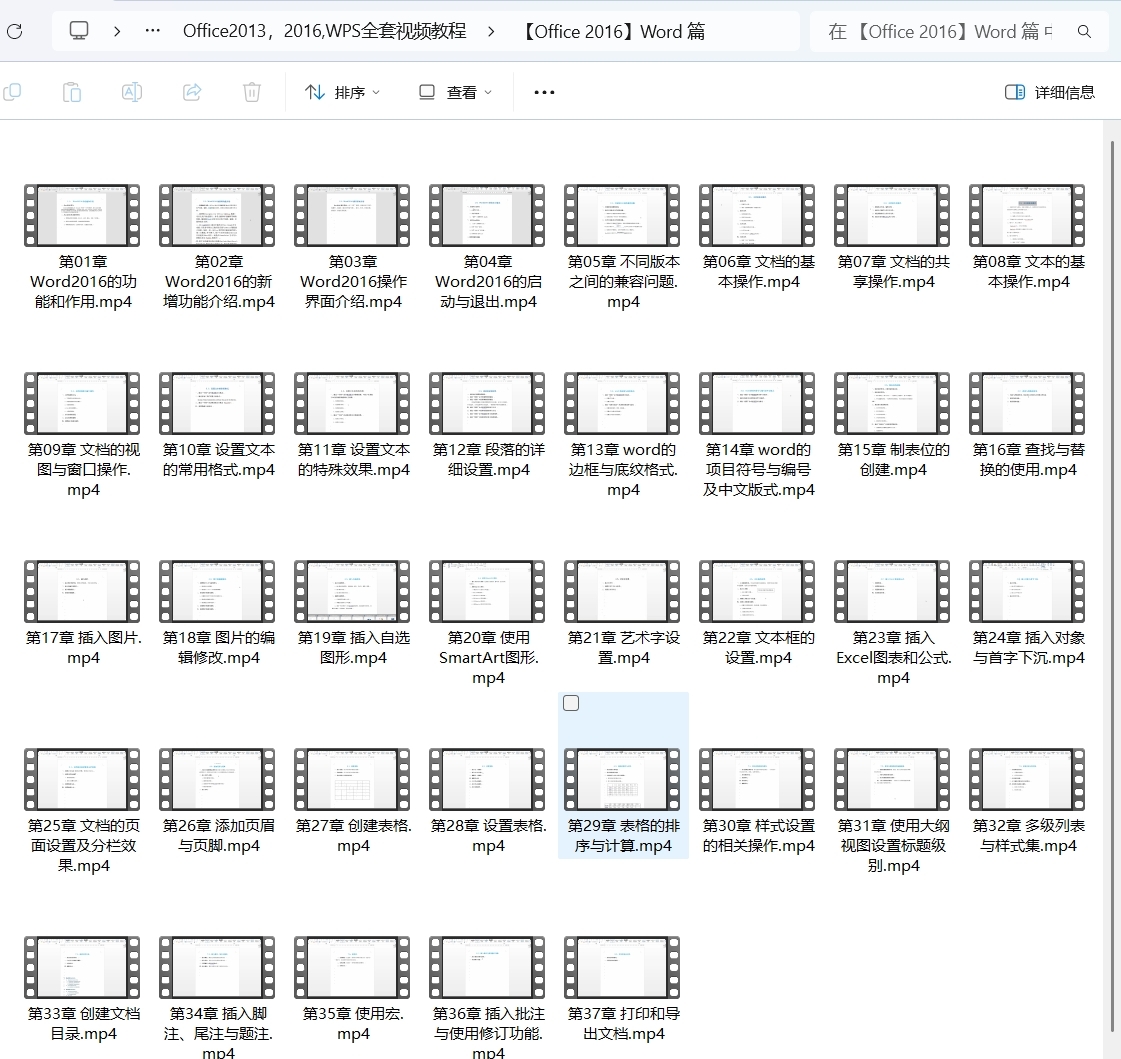Click the Paste toolbar icon
The image size is (1121, 1059).
click(x=71, y=92)
